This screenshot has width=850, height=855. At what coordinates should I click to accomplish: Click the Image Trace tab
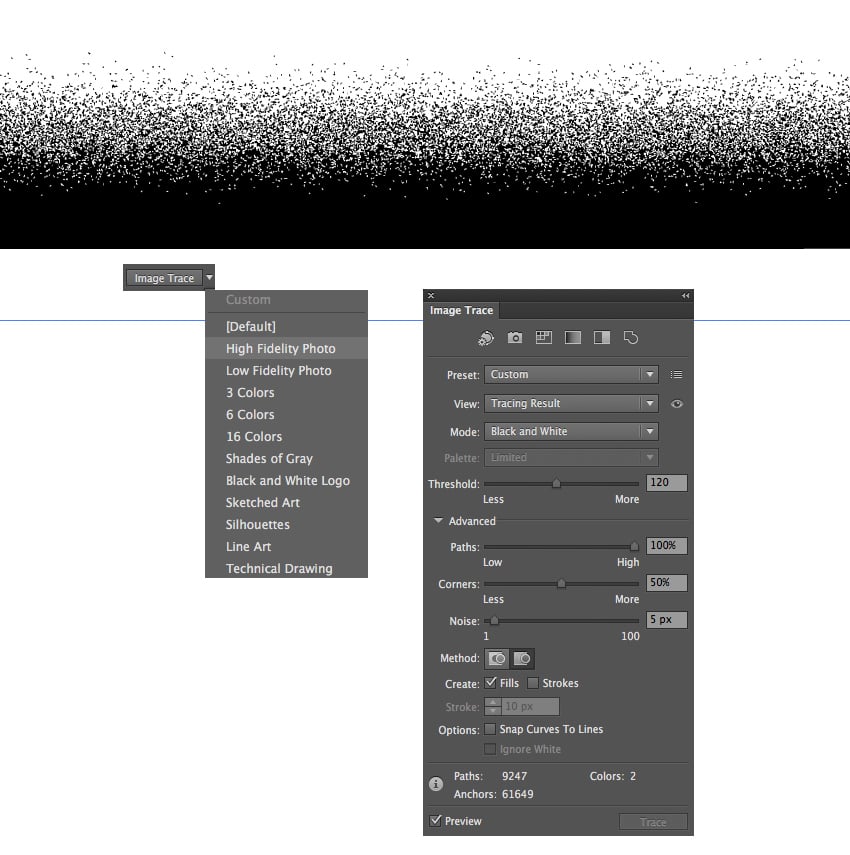coord(461,310)
